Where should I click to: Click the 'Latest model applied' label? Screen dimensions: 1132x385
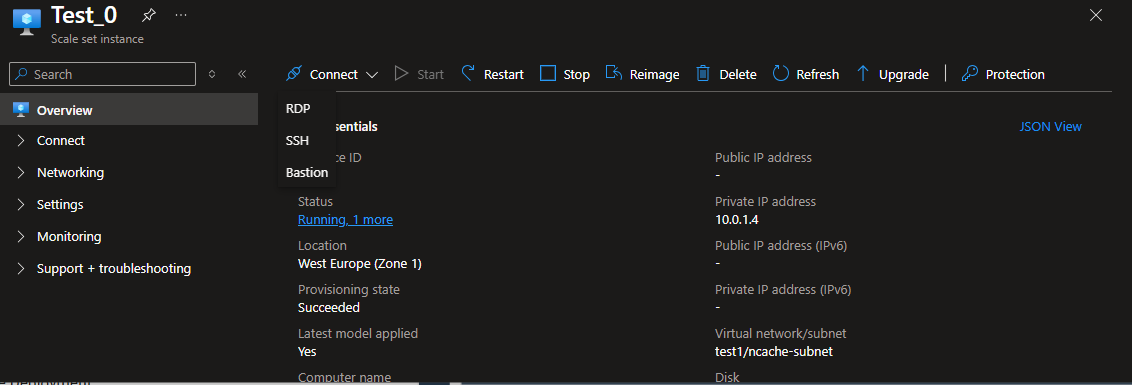coord(358,334)
